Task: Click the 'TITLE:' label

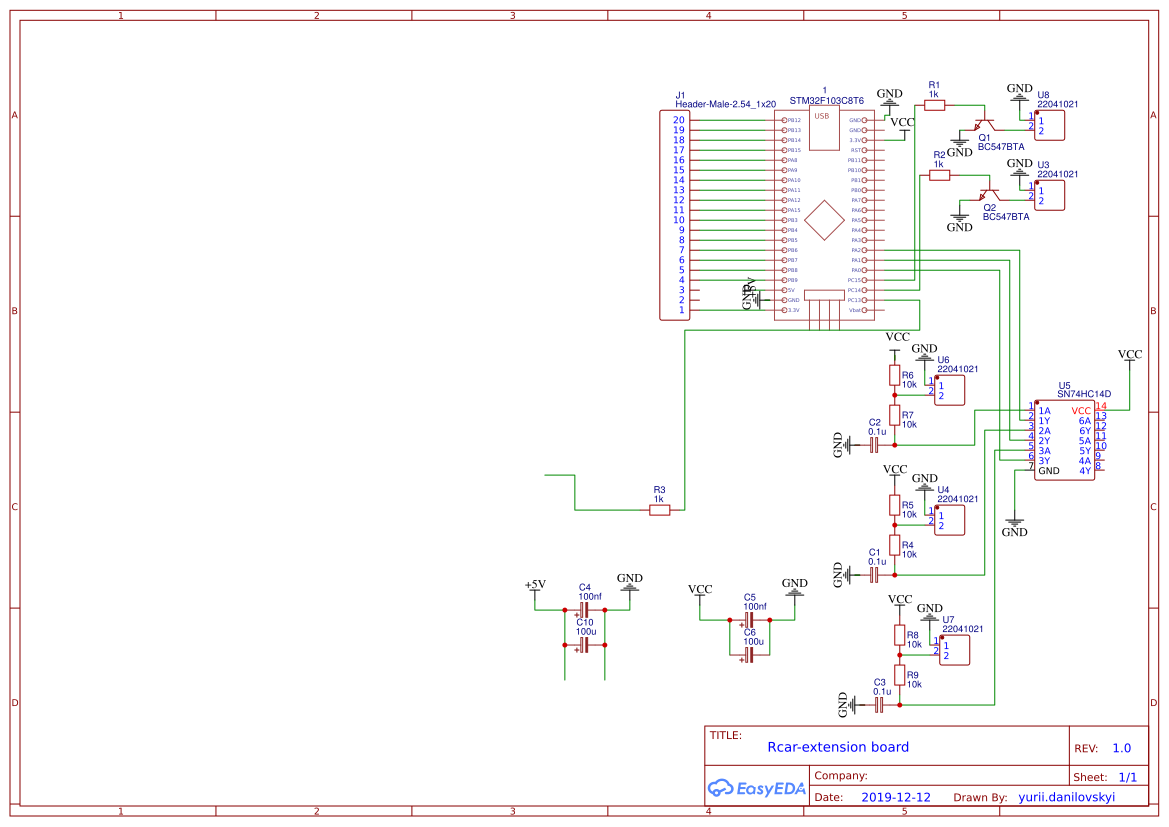Action: tap(725, 735)
